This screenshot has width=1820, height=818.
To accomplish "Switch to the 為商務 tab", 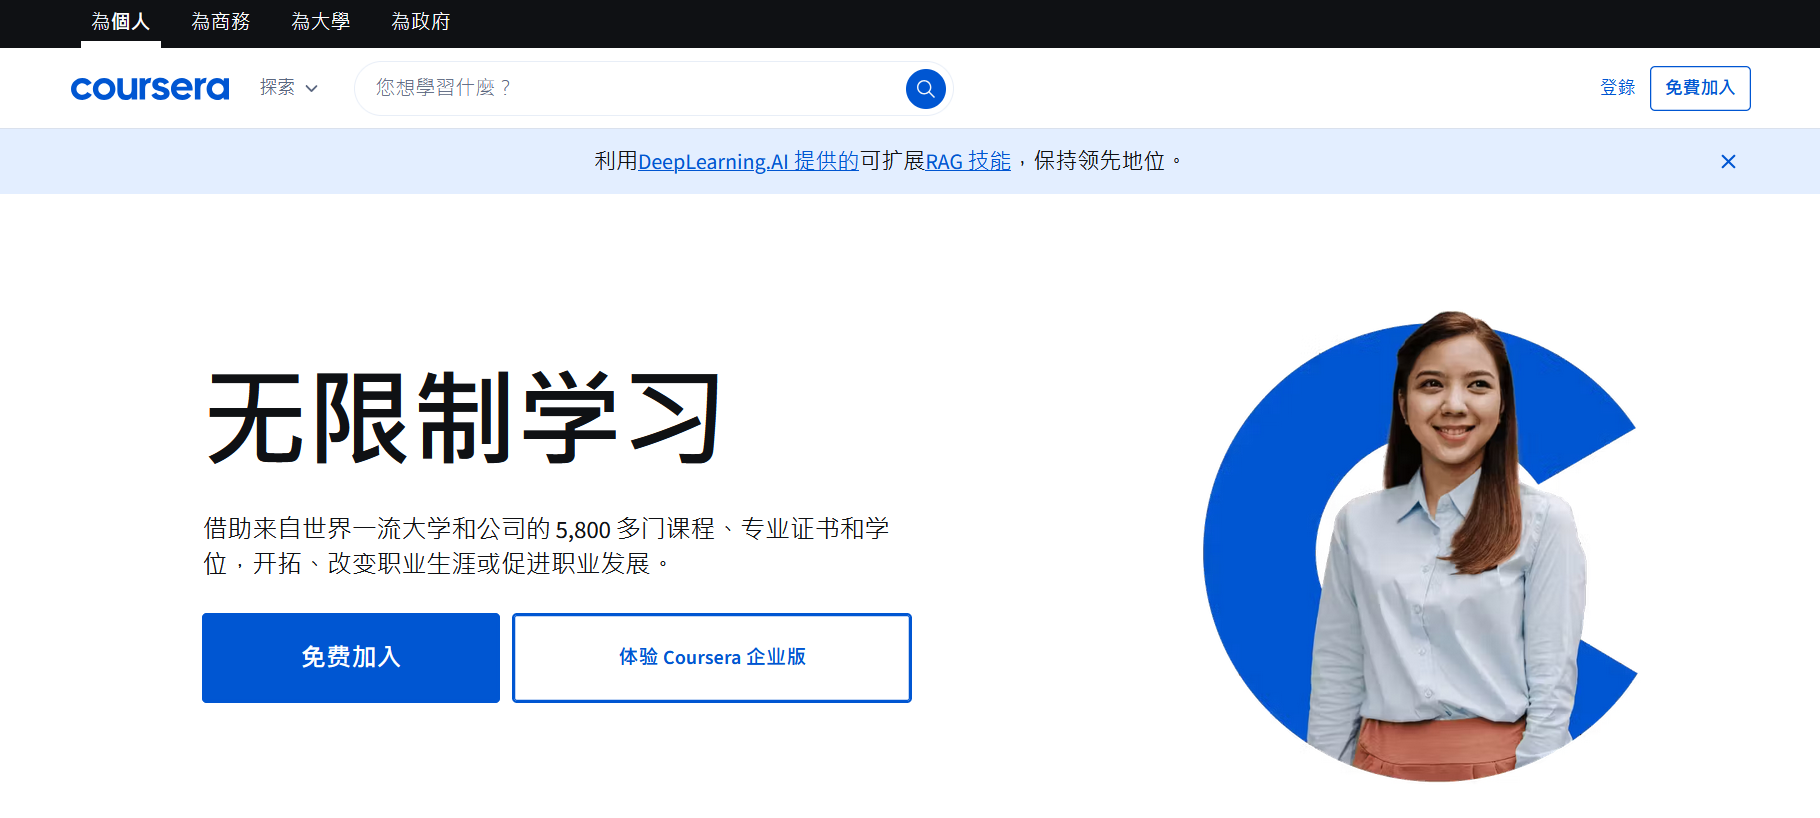I will click(221, 22).
